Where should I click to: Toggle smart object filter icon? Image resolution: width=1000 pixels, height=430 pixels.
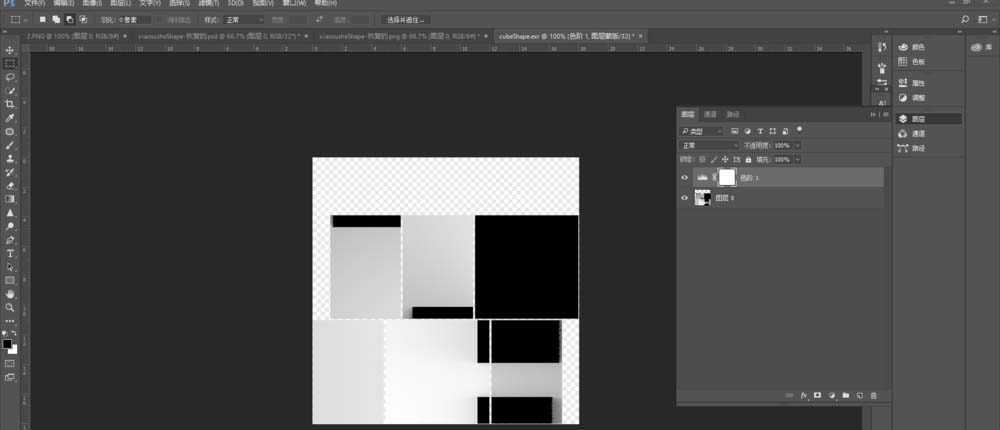click(785, 131)
